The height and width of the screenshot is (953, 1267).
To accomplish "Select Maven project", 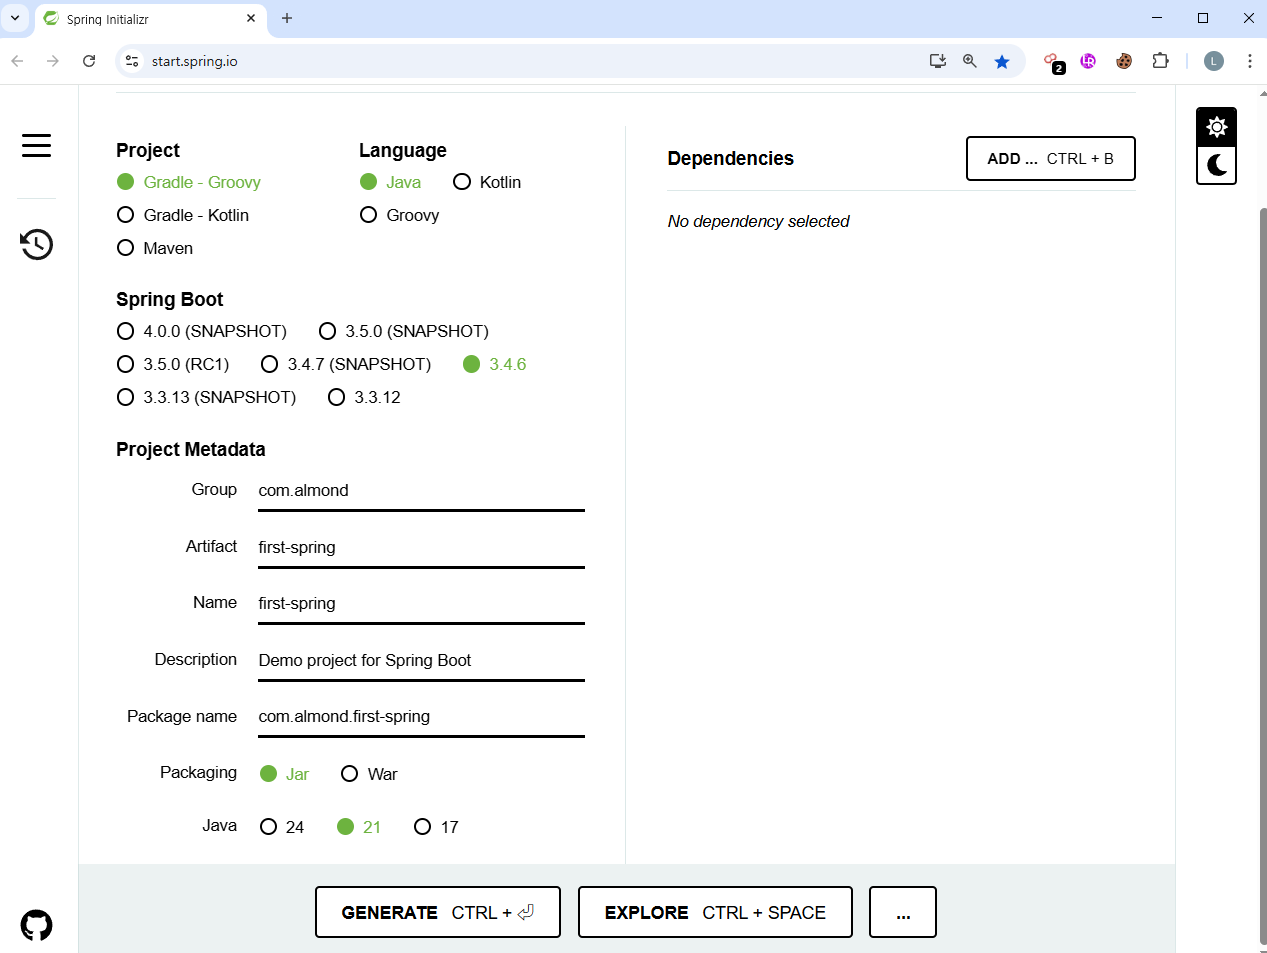I will coord(155,248).
